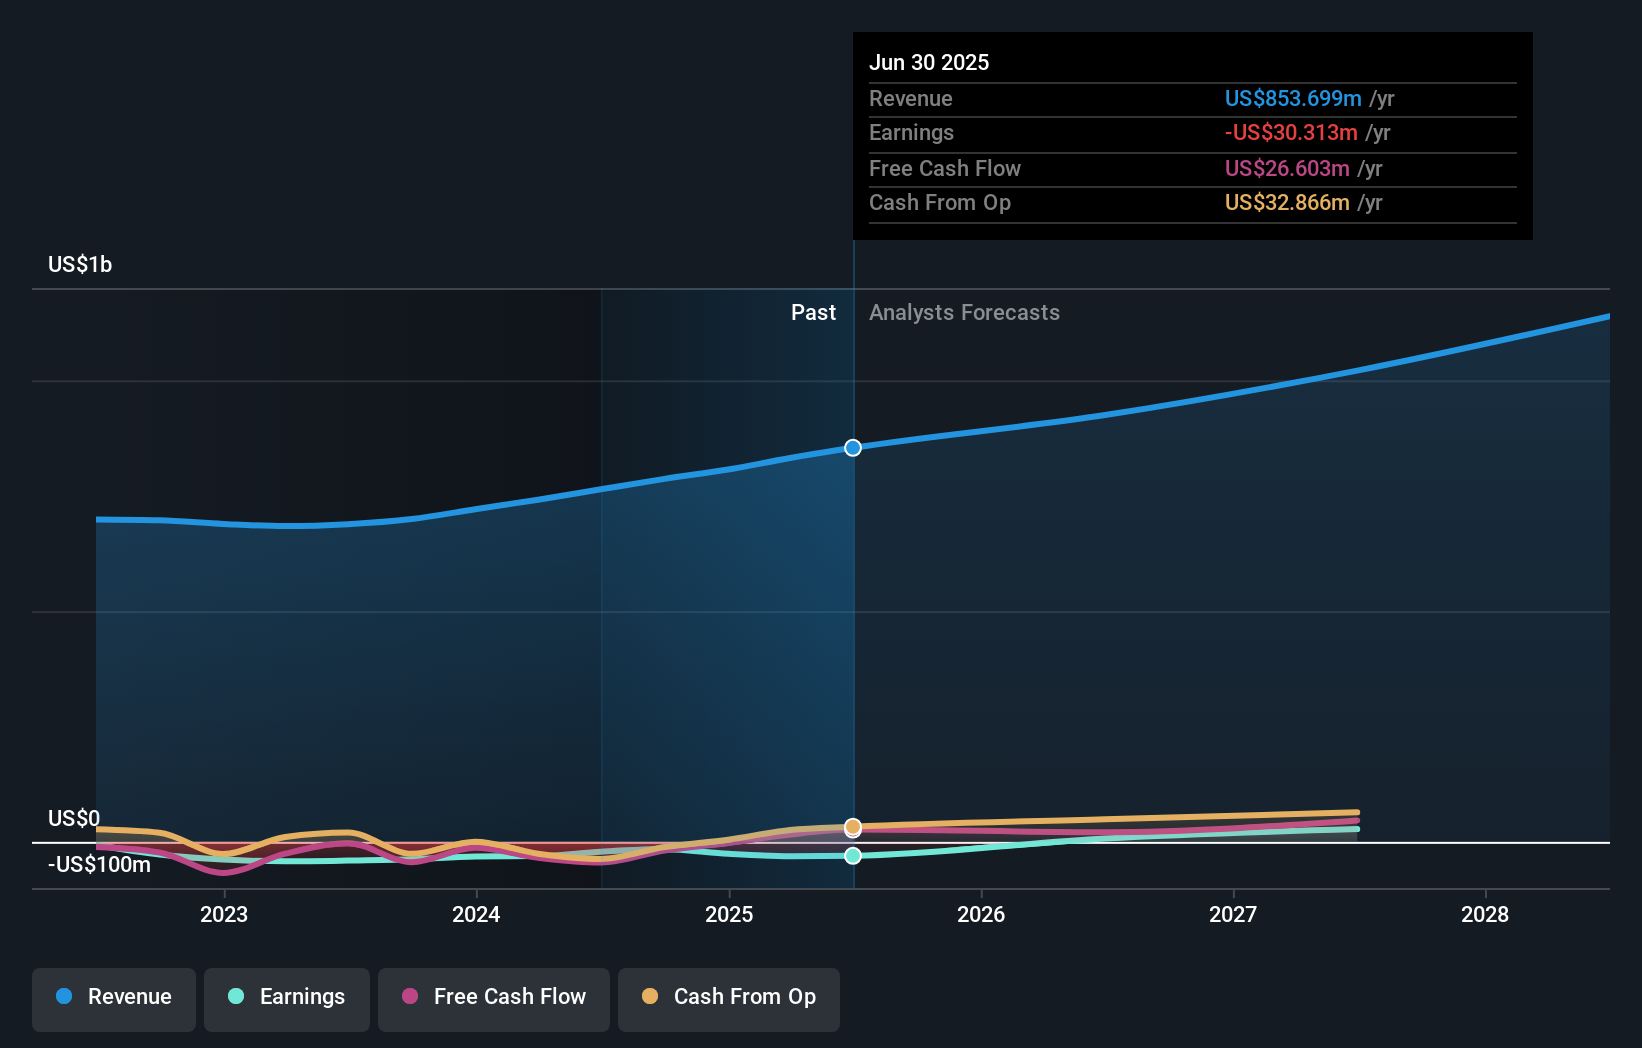Click the Cash From Op orange data point

(853, 827)
